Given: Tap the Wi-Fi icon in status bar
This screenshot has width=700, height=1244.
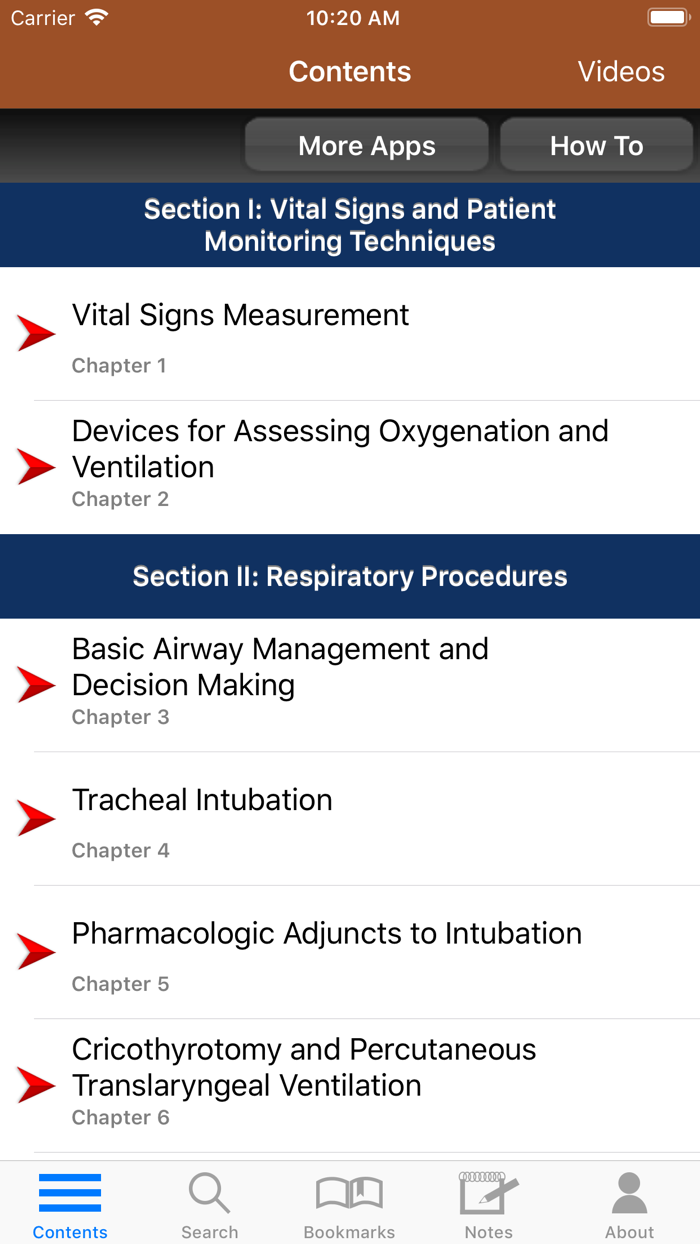Looking at the screenshot, I should (97, 18).
